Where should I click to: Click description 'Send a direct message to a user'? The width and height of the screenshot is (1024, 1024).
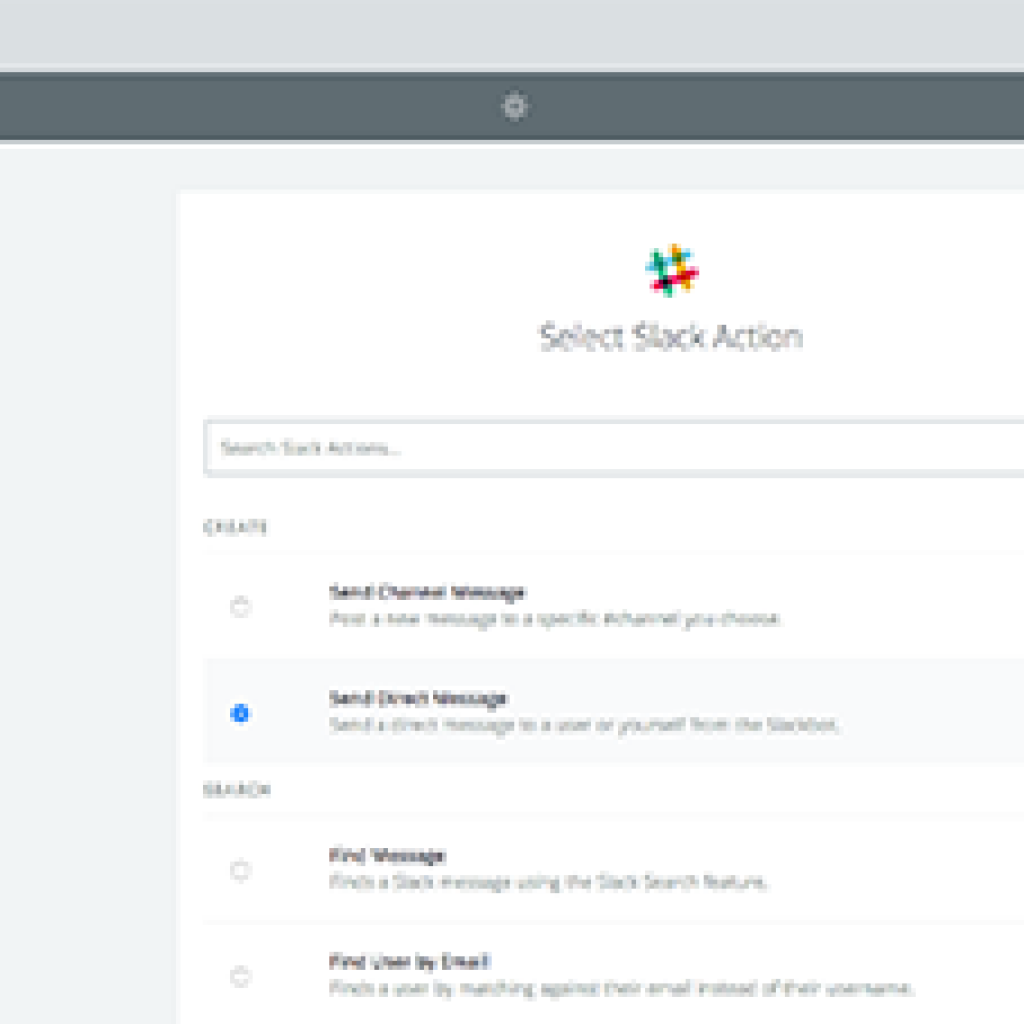click(584, 725)
